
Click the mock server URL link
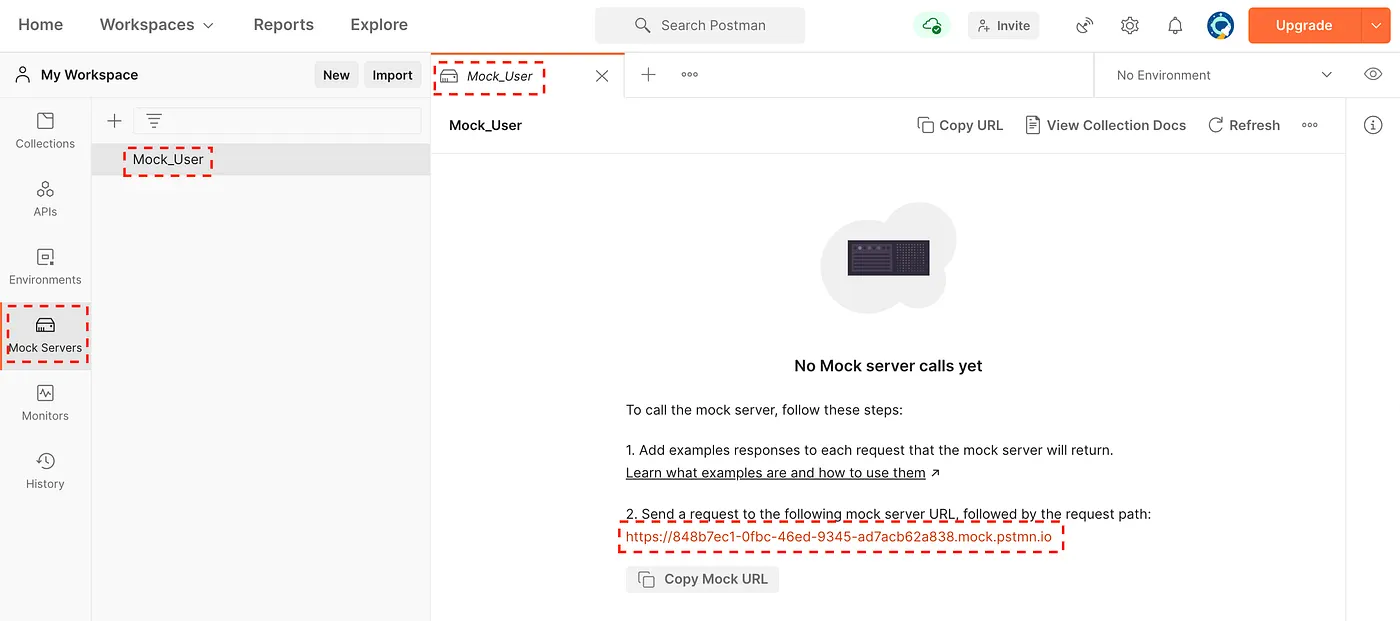click(839, 537)
